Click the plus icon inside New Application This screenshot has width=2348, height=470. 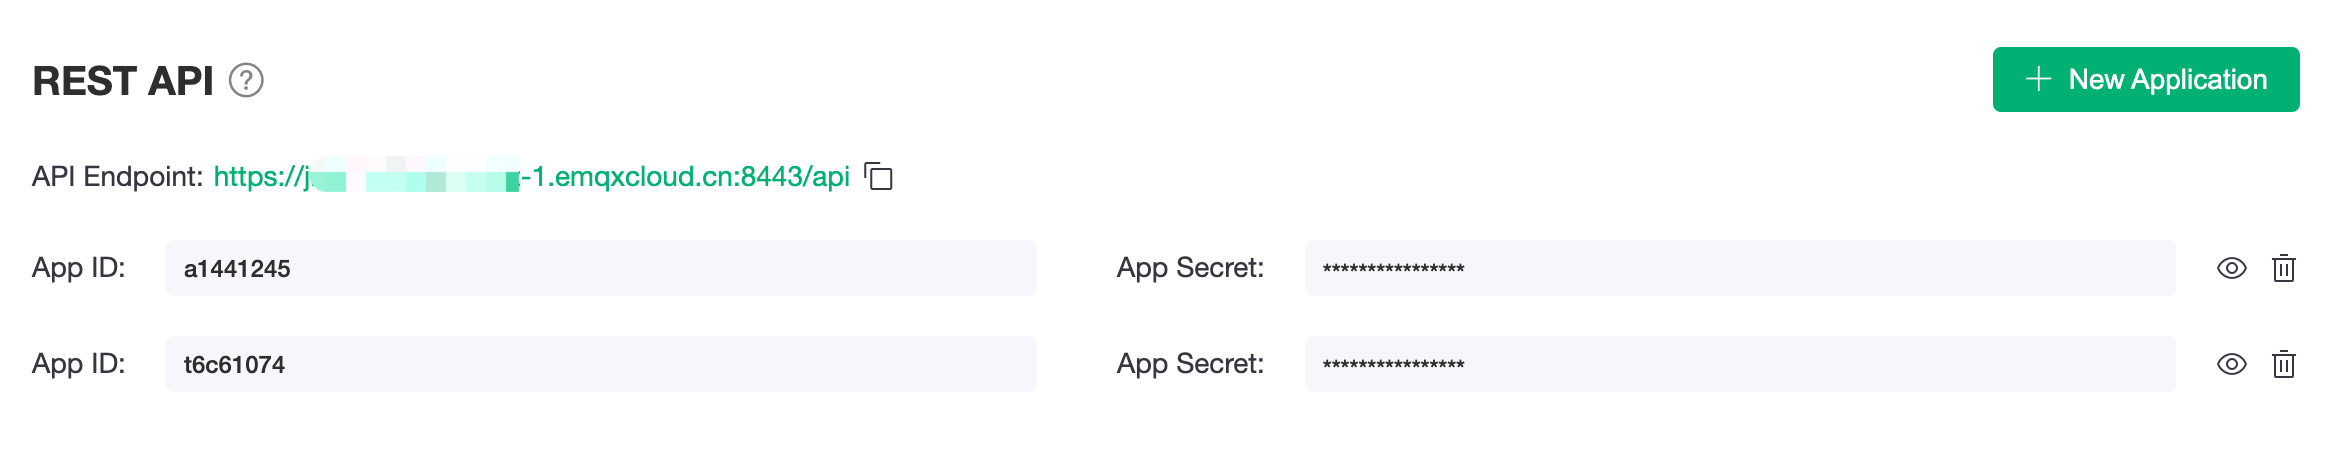(x=2038, y=79)
